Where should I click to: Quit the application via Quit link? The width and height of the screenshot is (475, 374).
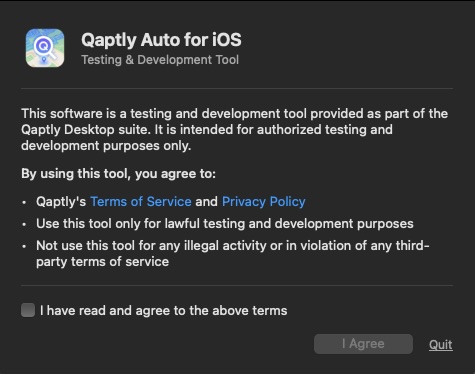point(441,344)
